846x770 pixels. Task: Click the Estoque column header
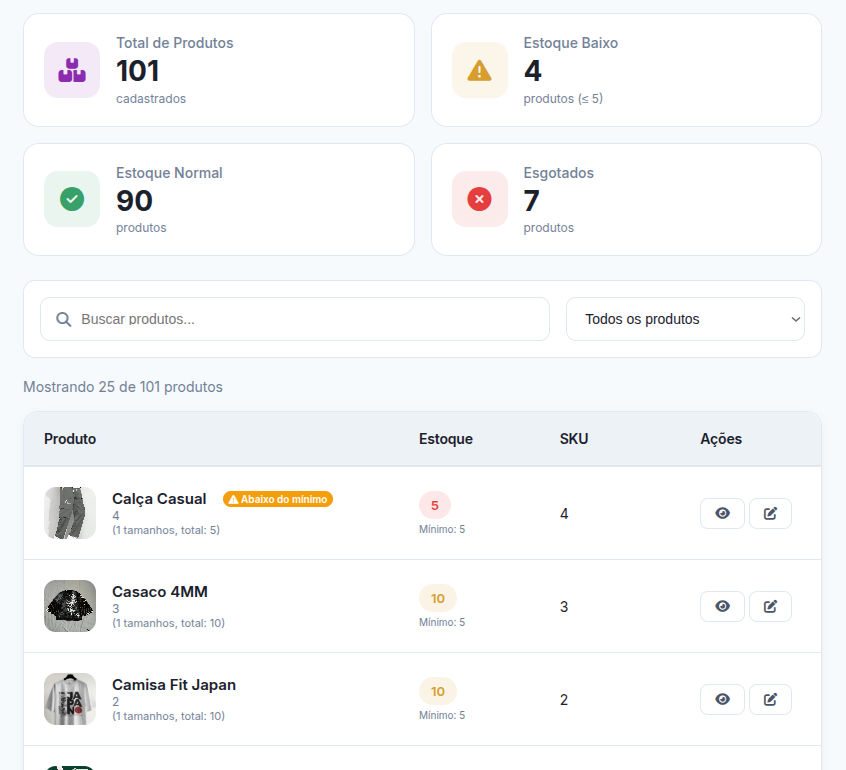446,439
